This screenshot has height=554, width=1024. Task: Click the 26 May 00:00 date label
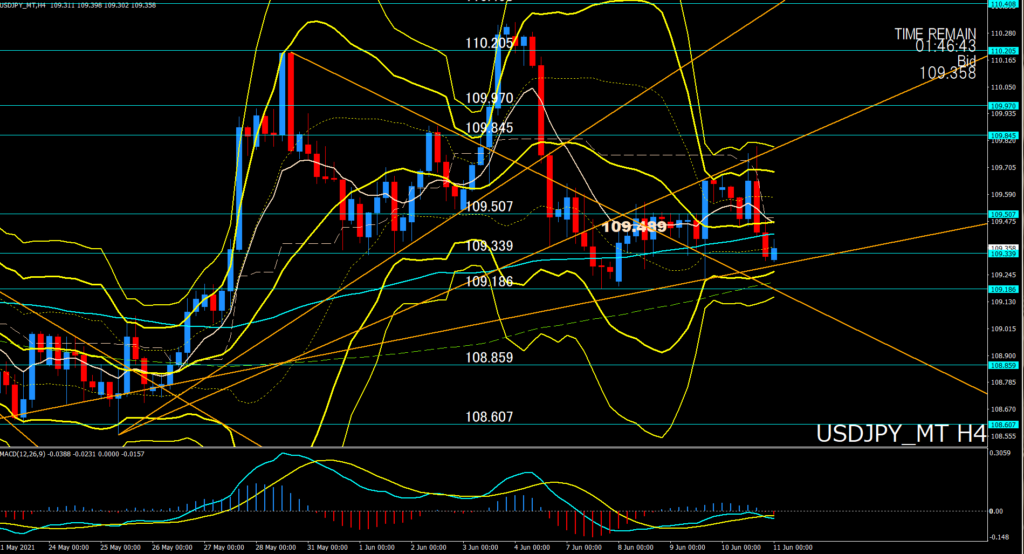(x=172, y=547)
